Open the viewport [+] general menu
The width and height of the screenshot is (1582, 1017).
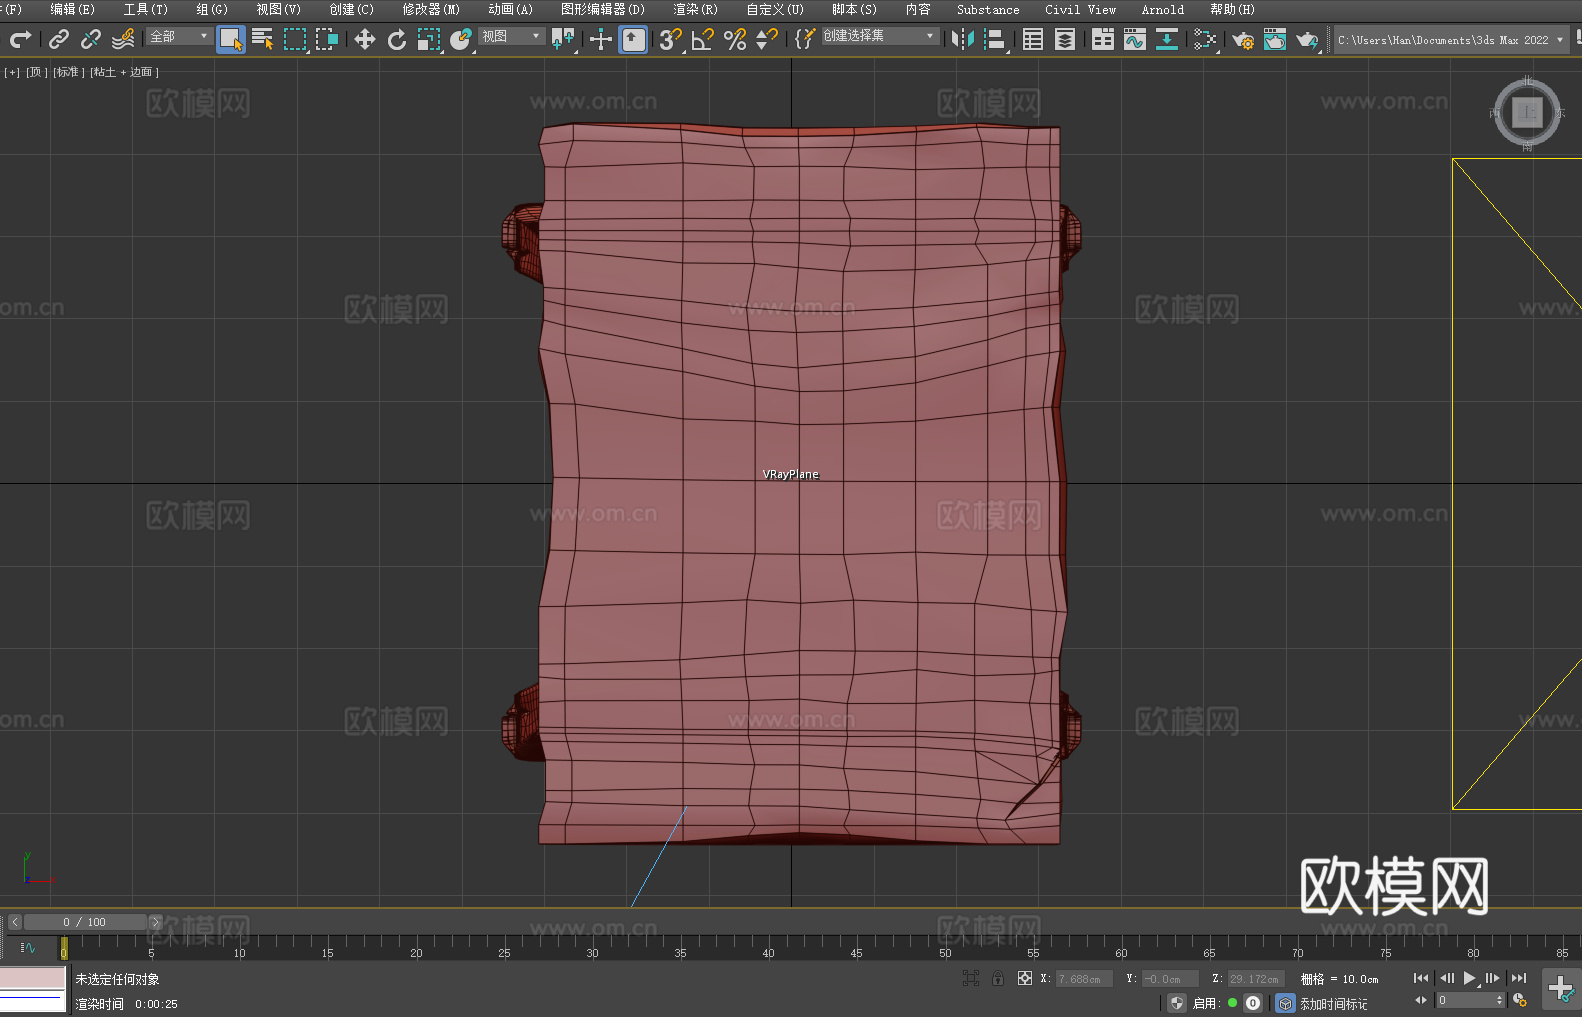pos(12,72)
